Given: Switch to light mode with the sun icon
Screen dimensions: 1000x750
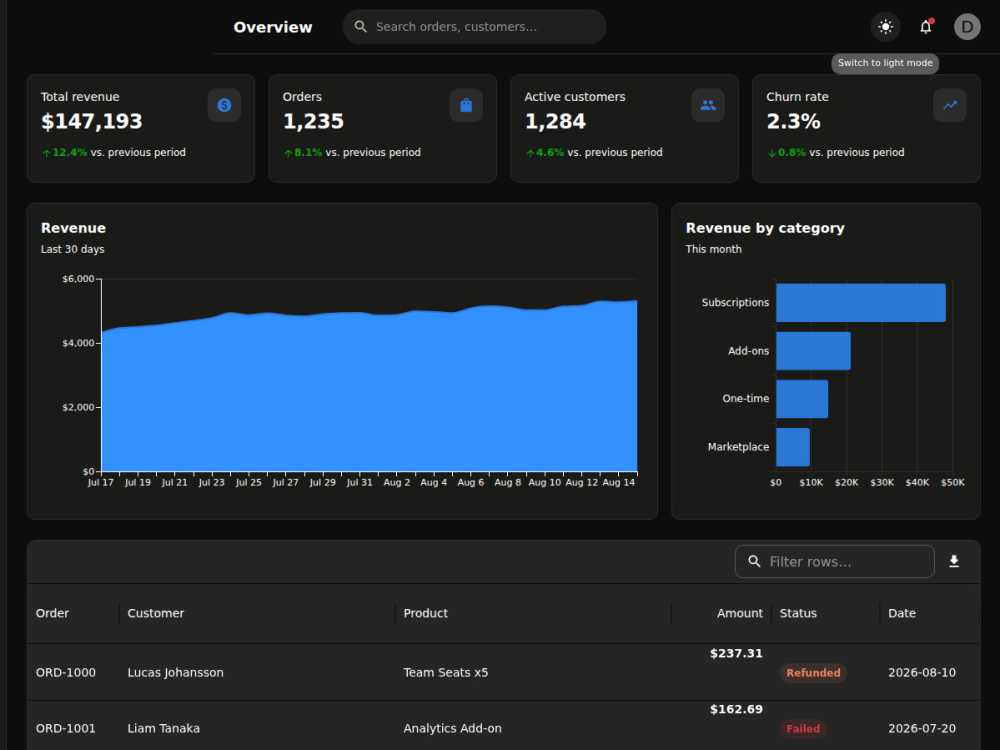Looking at the screenshot, I should [x=885, y=27].
